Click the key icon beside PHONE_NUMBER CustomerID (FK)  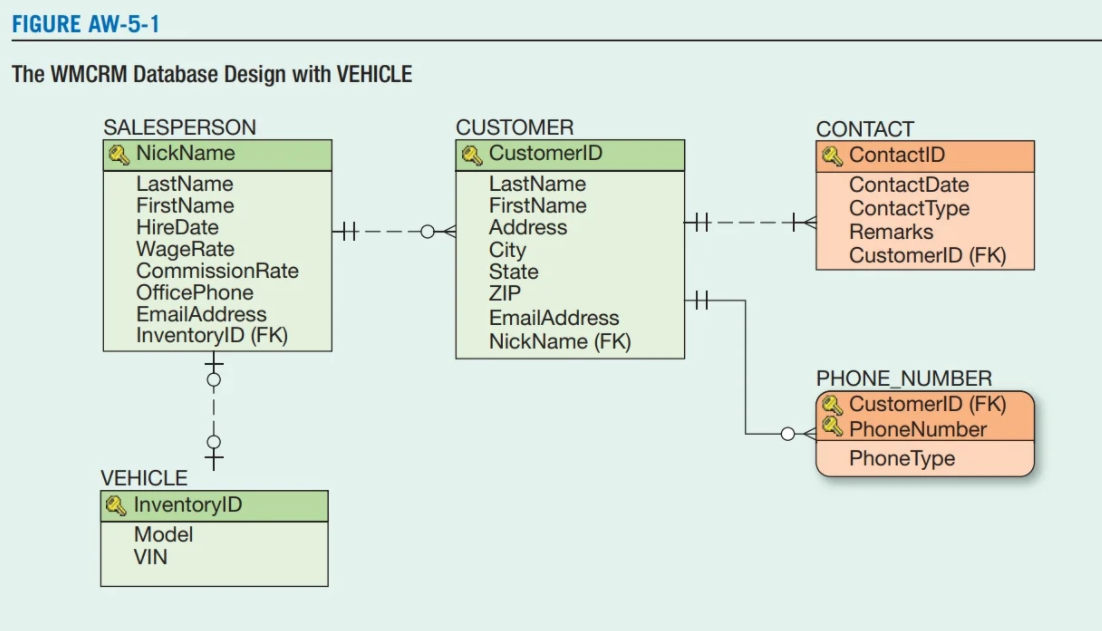coord(832,405)
